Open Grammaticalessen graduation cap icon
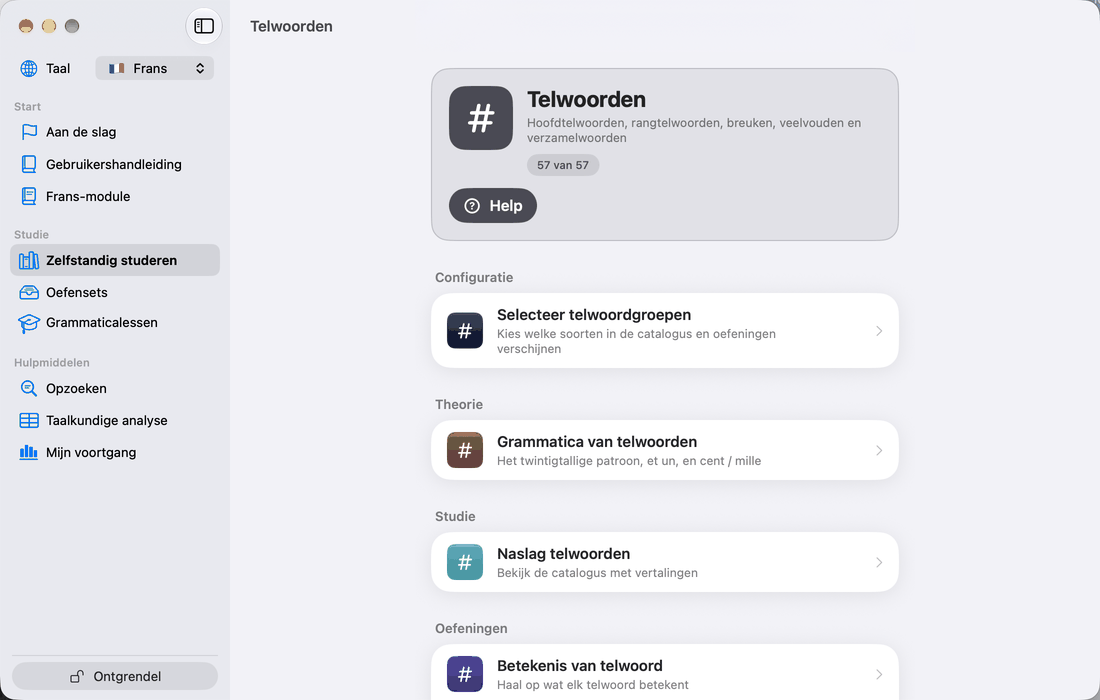The image size is (1100, 700). point(29,323)
